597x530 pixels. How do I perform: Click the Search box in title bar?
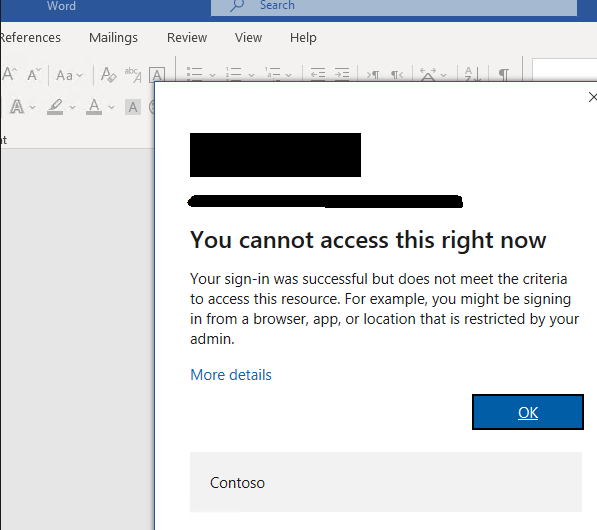[x=394, y=6]
